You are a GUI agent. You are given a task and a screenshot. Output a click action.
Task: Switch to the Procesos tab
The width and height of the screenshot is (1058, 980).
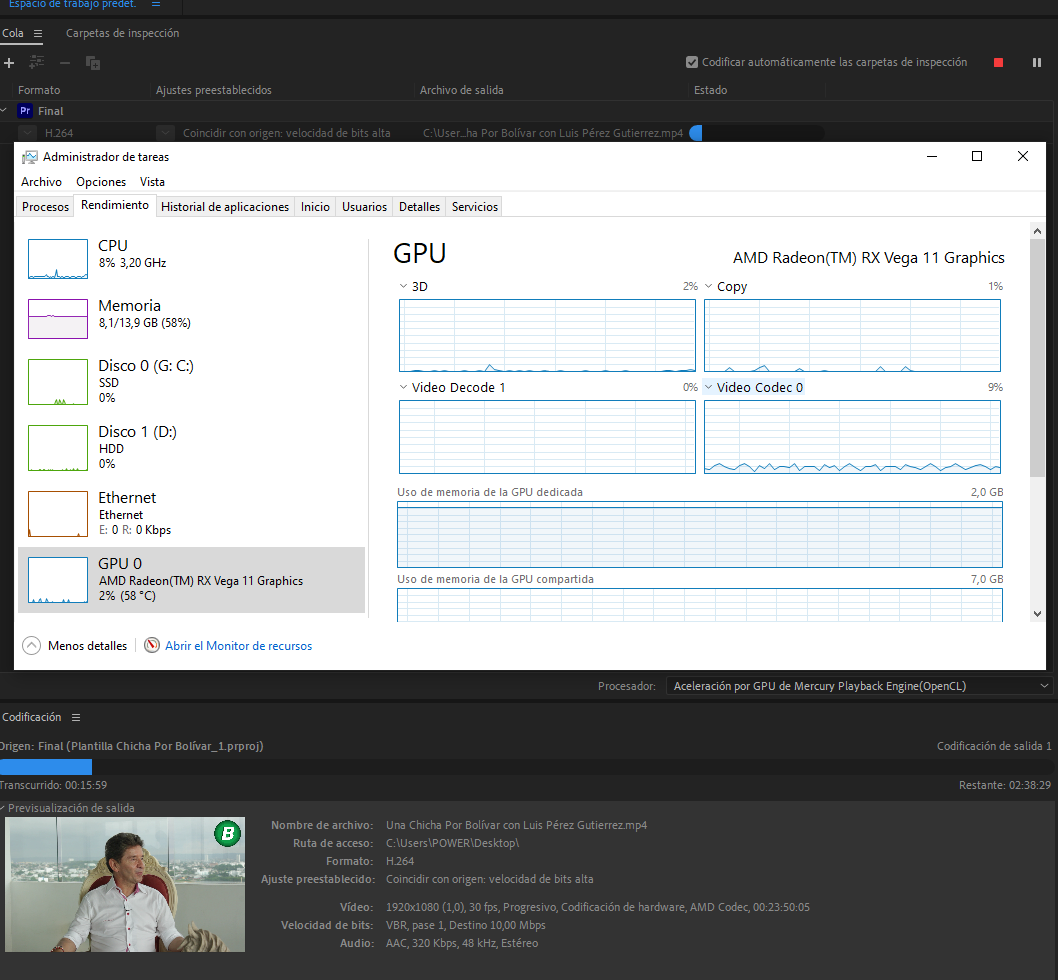45,206
